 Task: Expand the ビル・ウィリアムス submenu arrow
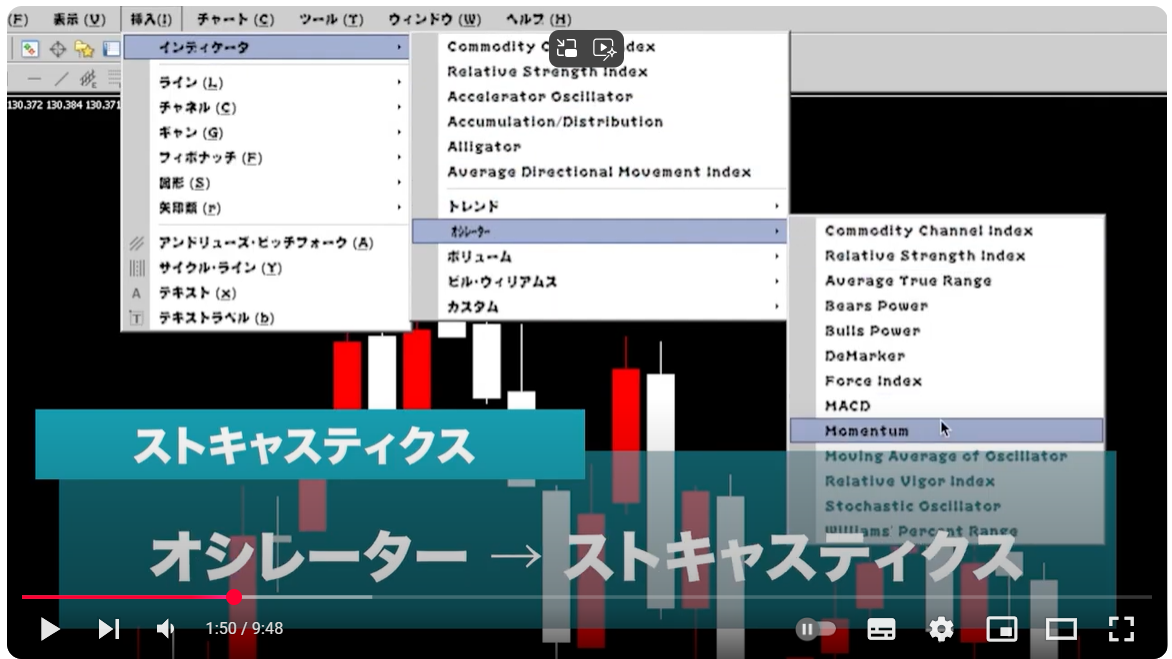click(777, 282)
